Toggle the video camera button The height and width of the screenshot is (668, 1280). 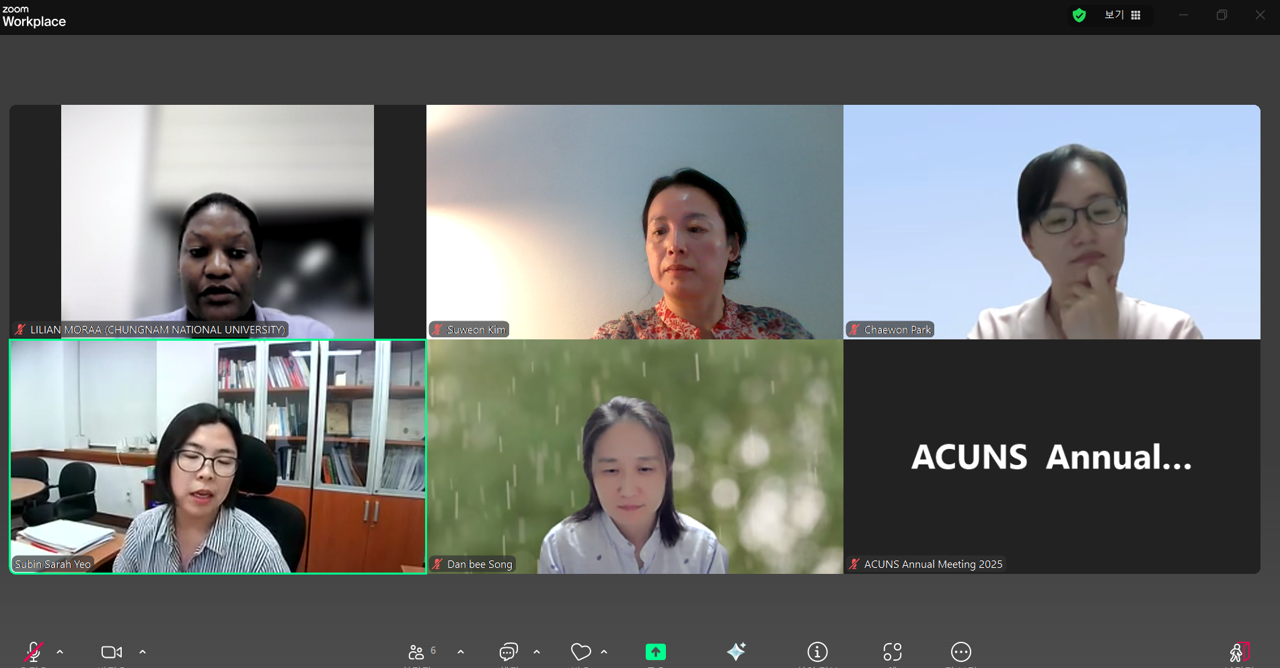[x=111, y=652]
